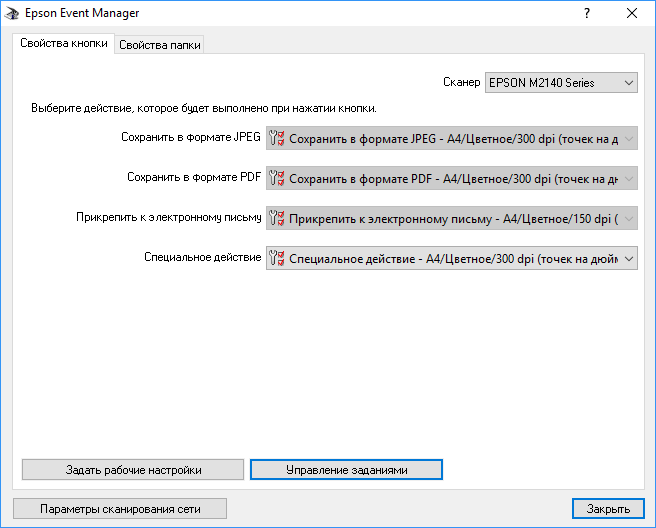Open Управление заданиями

[346, 469]
